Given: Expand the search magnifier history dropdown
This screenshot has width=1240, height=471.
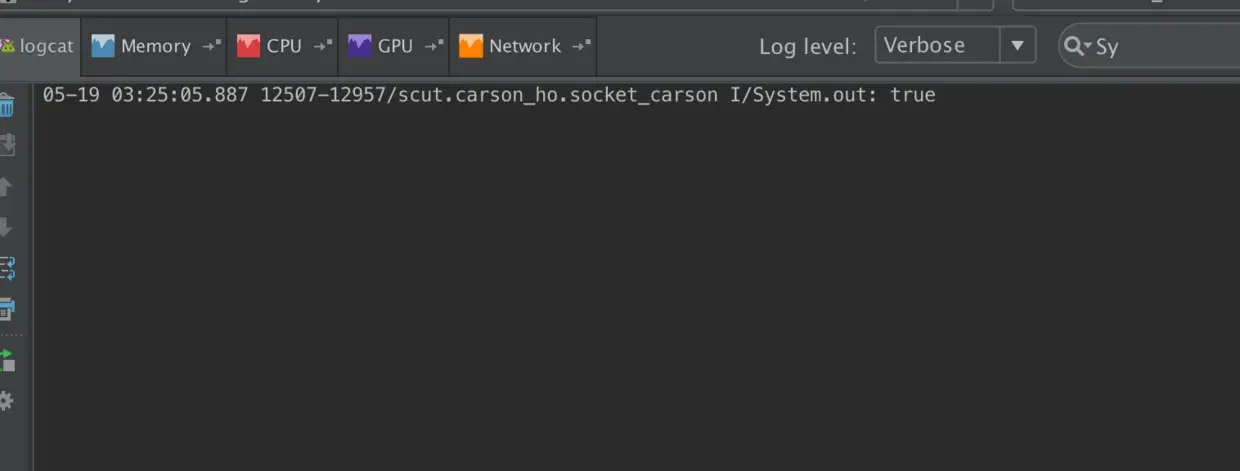Looking at the screenshot, I should click(x=1077, y=46).
